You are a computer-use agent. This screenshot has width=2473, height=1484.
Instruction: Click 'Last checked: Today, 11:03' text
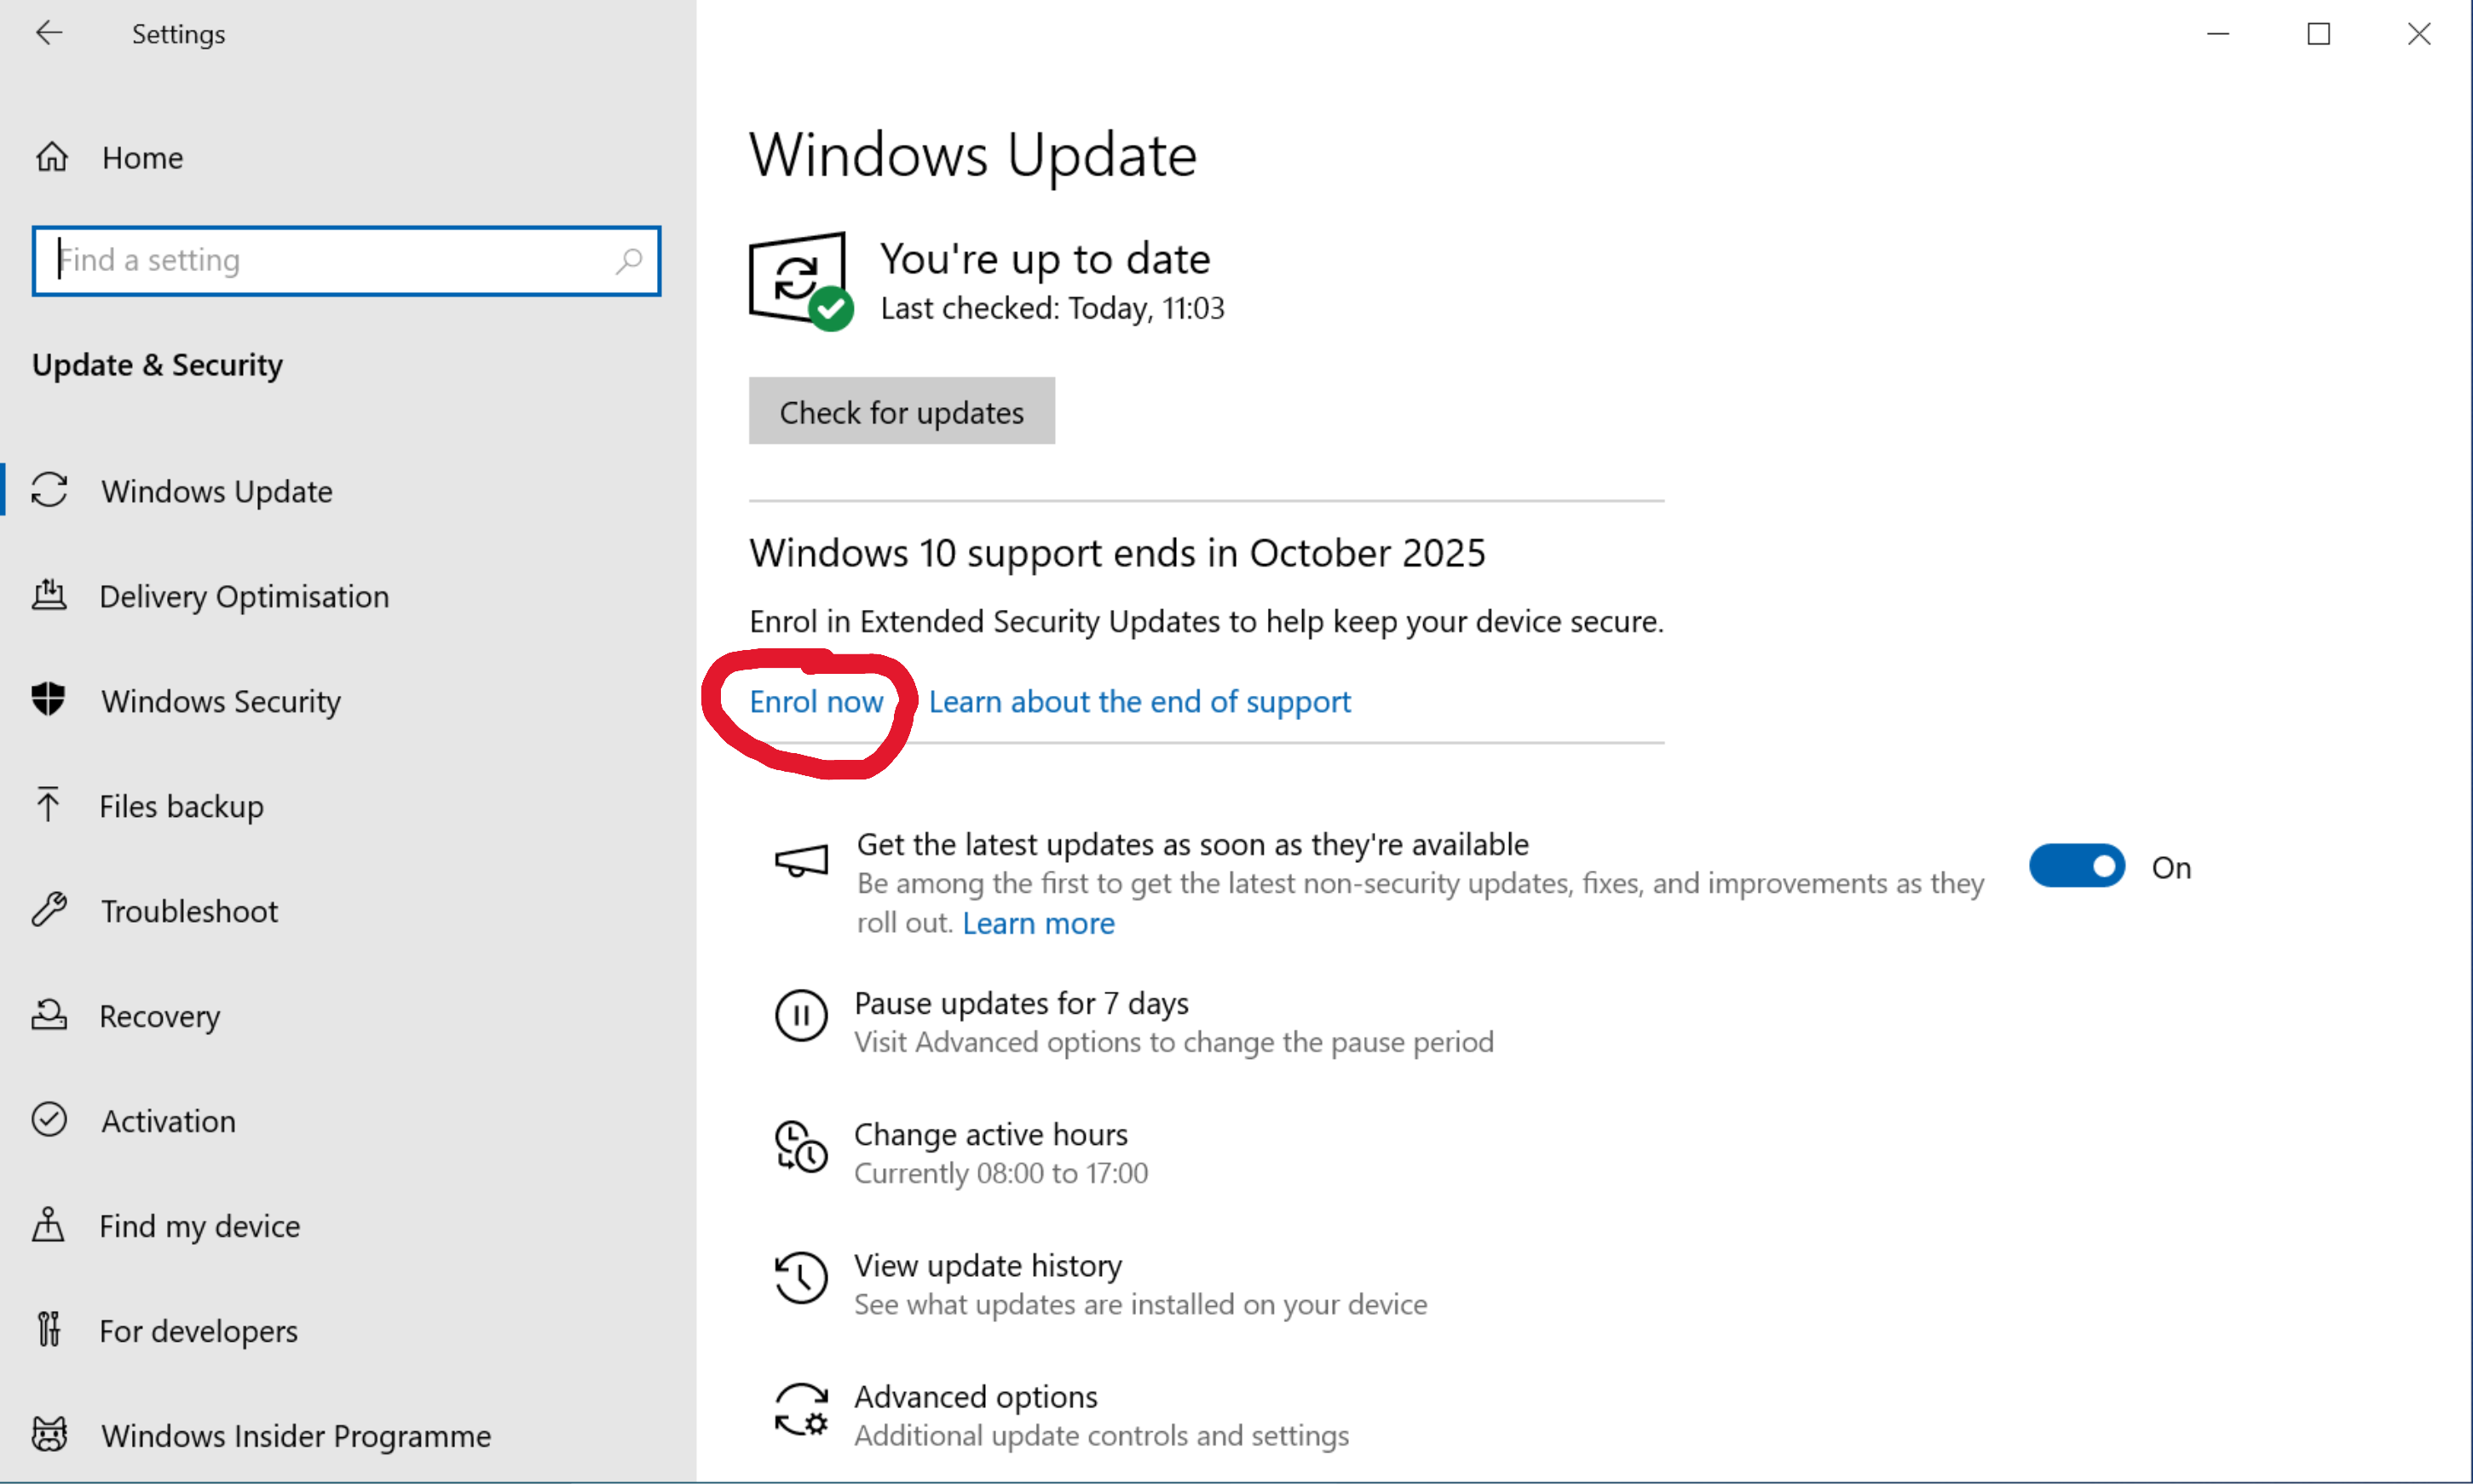click(1052, 308)
